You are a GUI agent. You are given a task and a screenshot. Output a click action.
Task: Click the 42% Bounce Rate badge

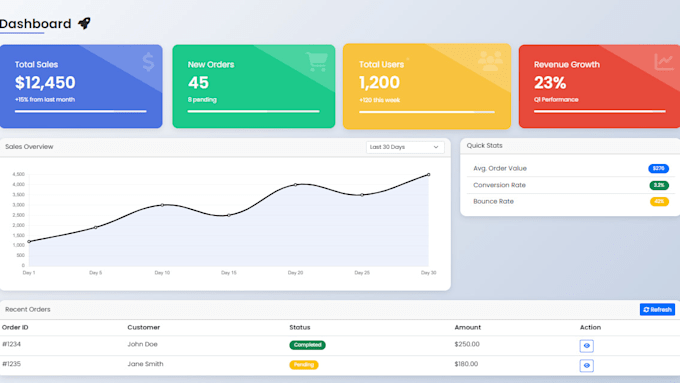point(659,201)
